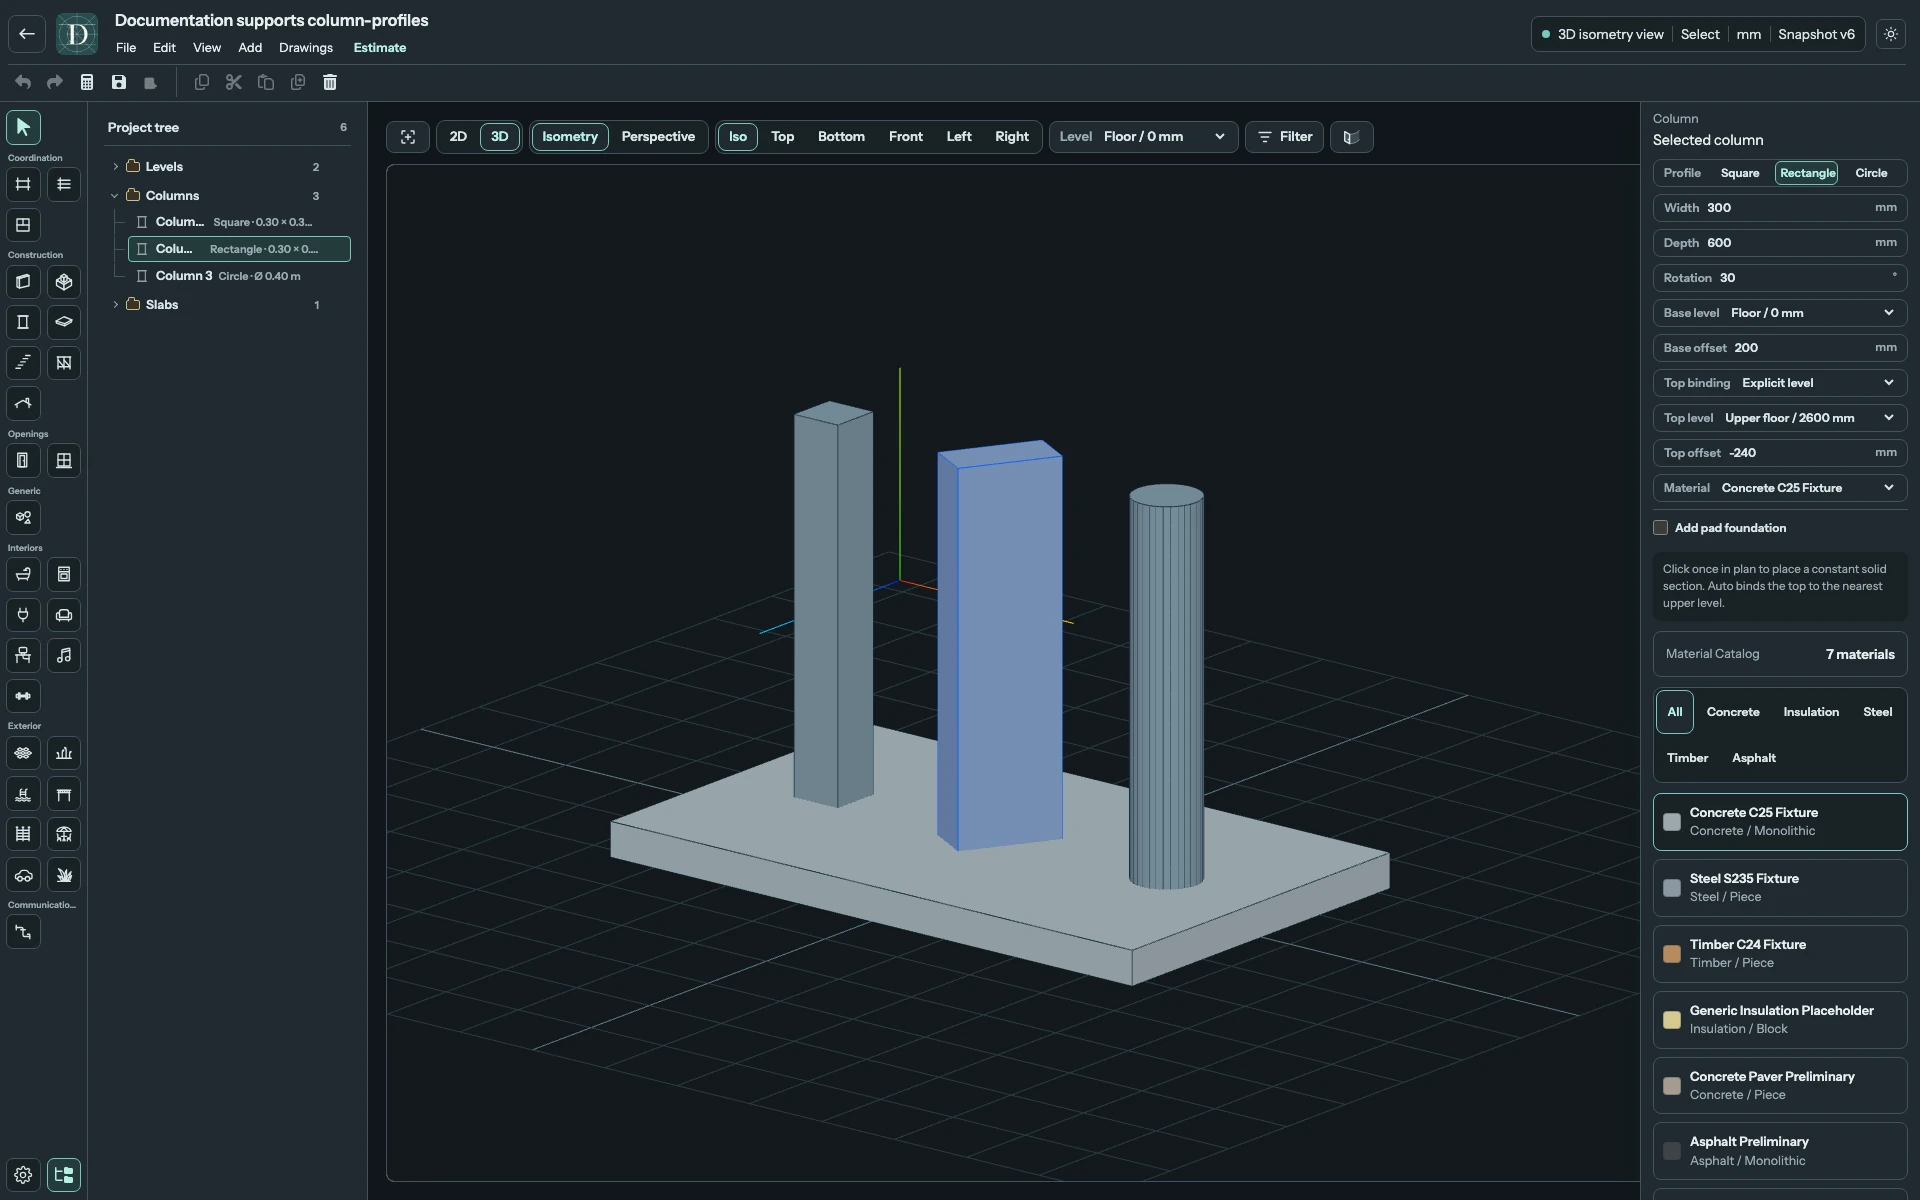
Task: Open the Level Floor / 0 mm dropdown
Action: click(1144, 137)
